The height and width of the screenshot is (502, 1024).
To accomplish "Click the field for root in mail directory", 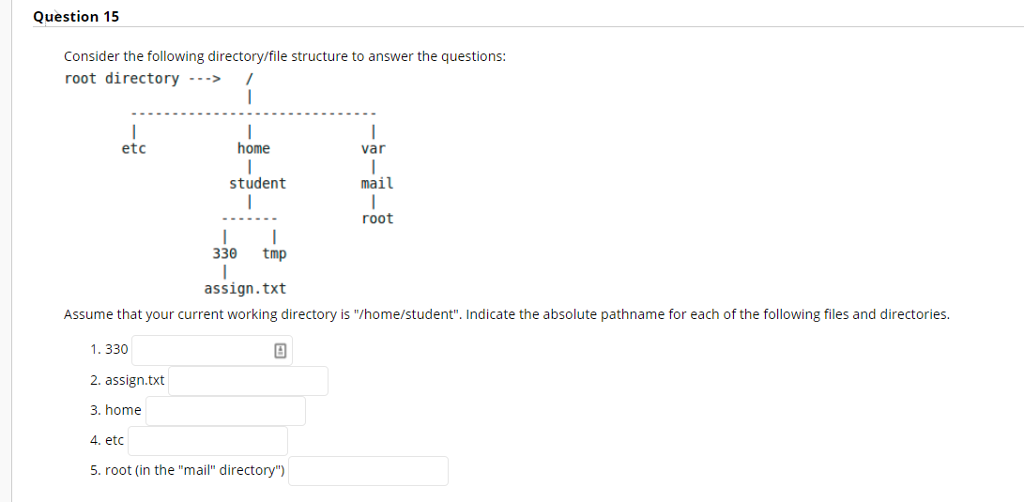I will pos(368,471).
